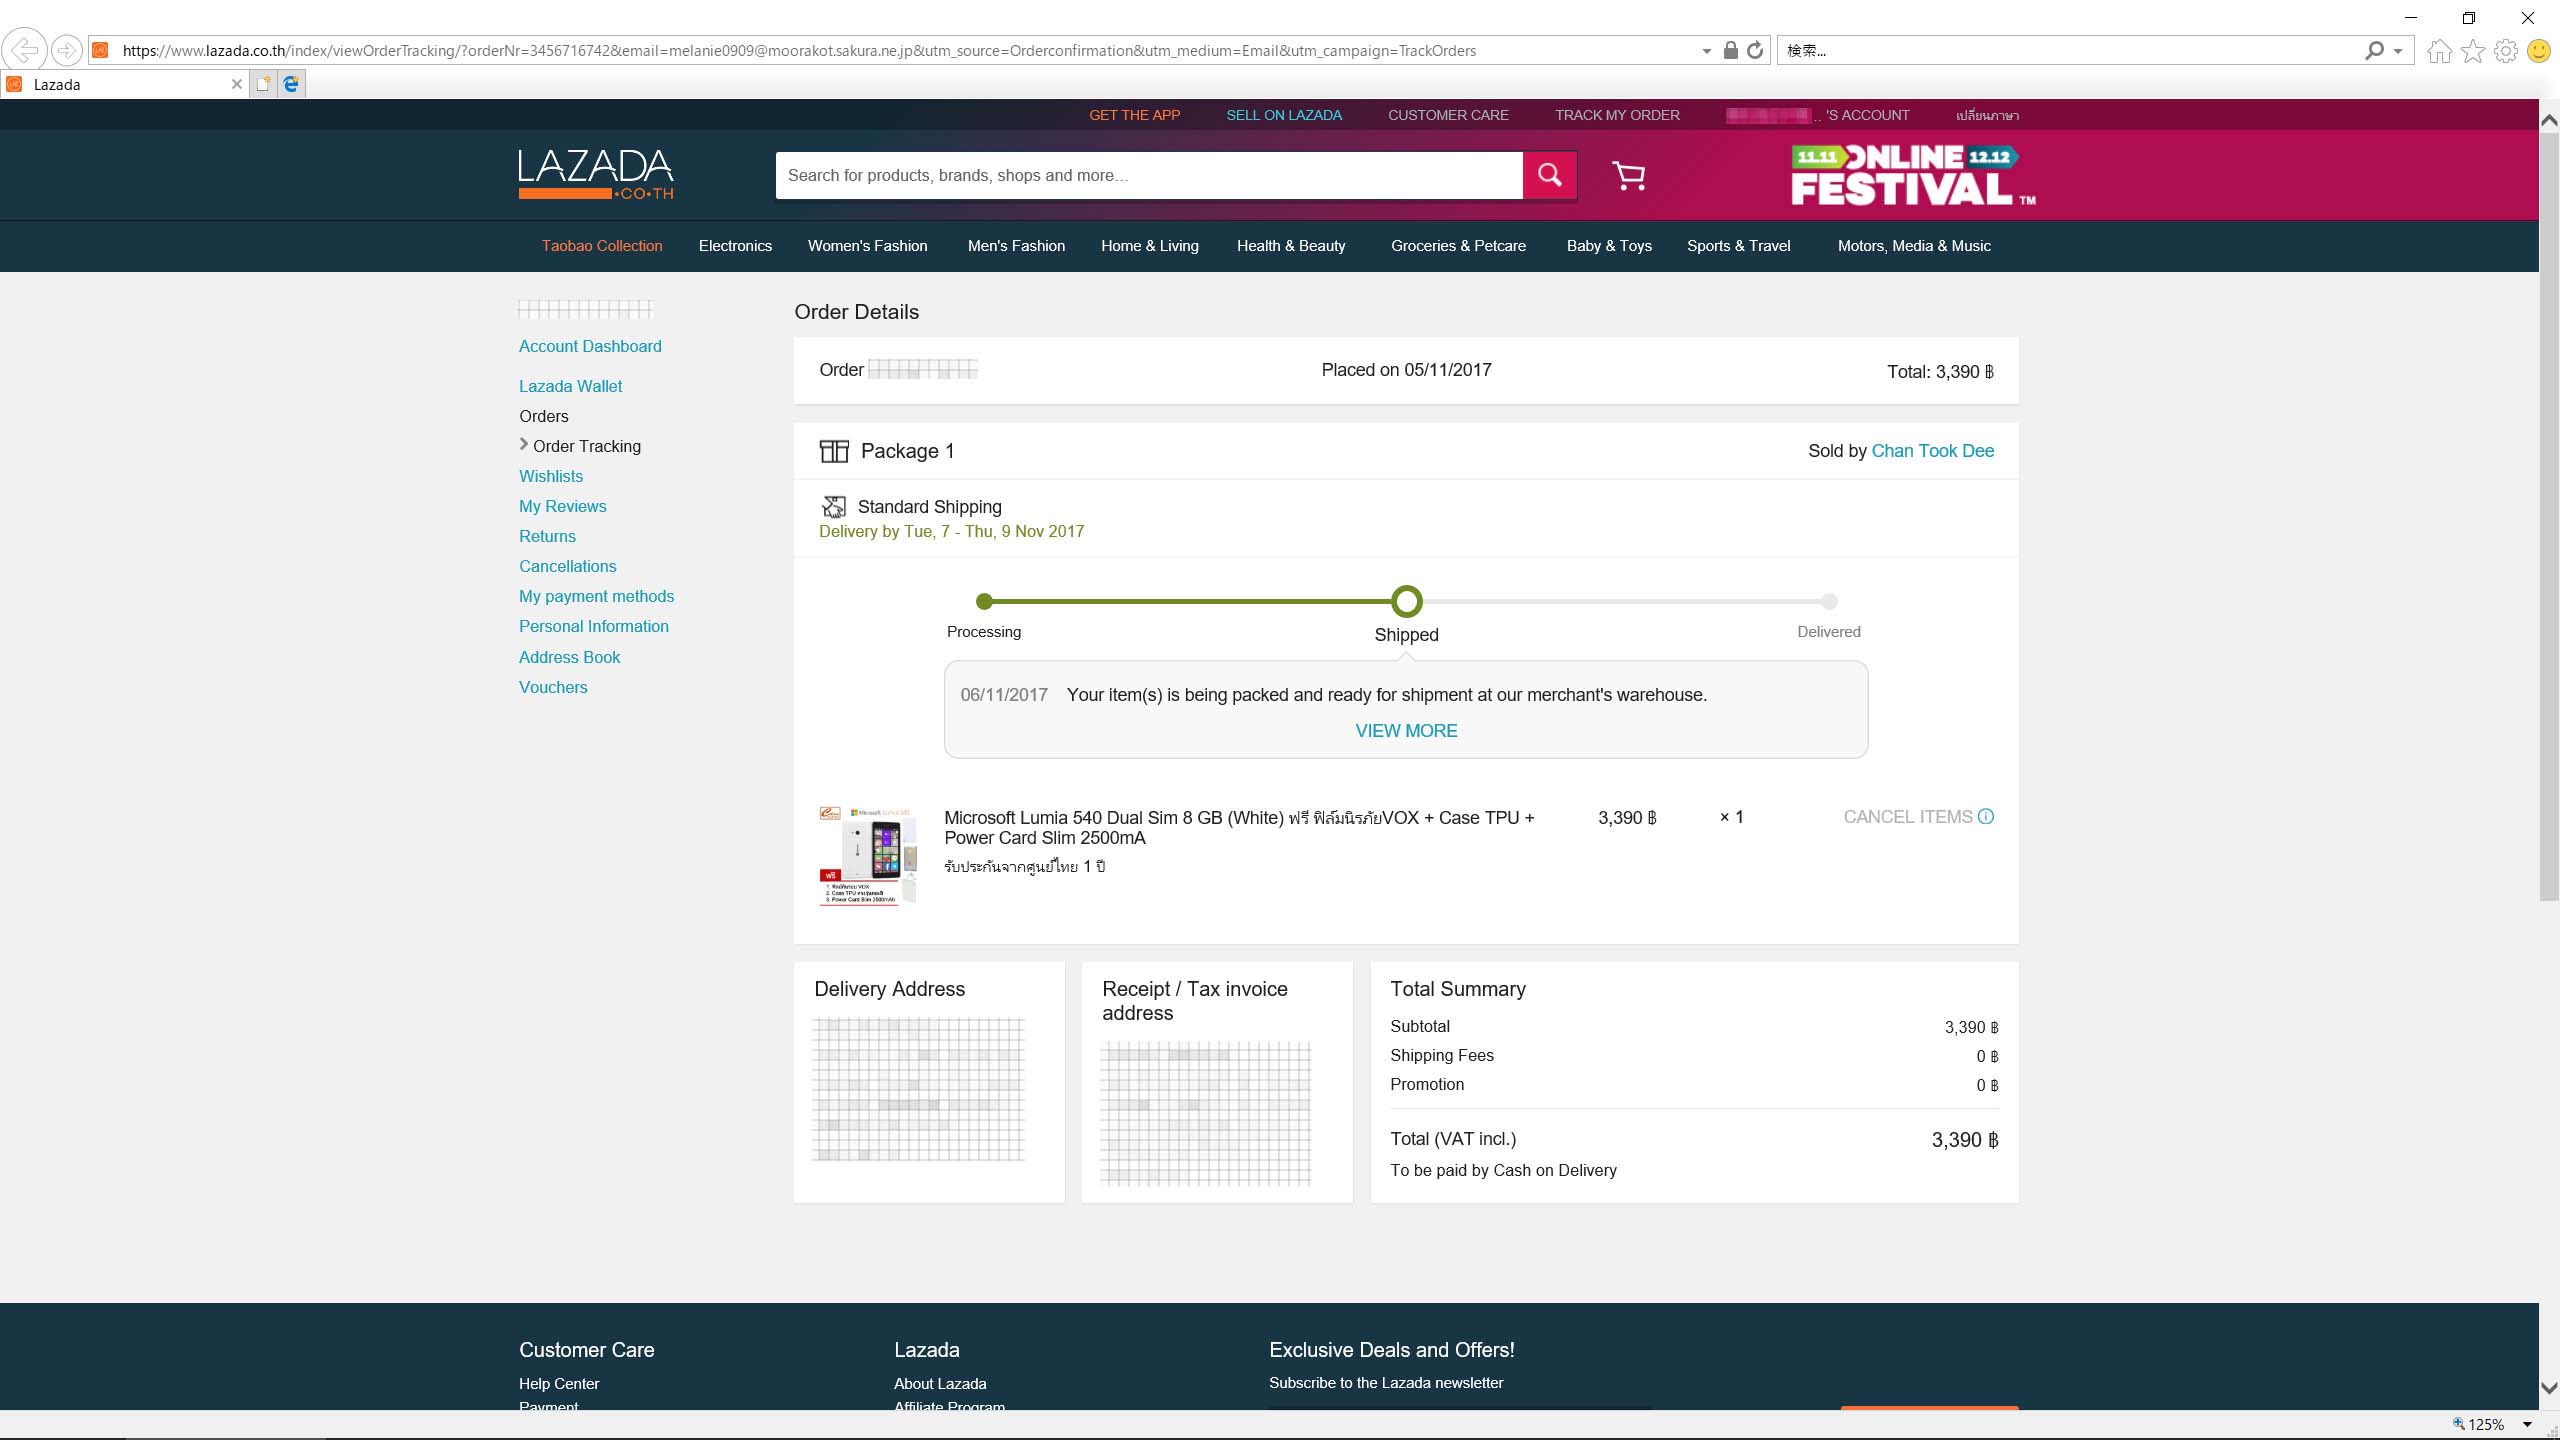The width and height of the screenshot is (2560, 1440).
Task: Click the browser forward arrow button
Action: tap(66, 50)
